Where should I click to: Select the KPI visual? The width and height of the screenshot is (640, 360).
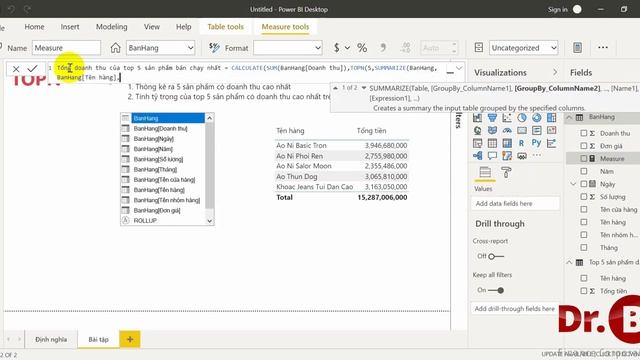[x=551, y=131]
